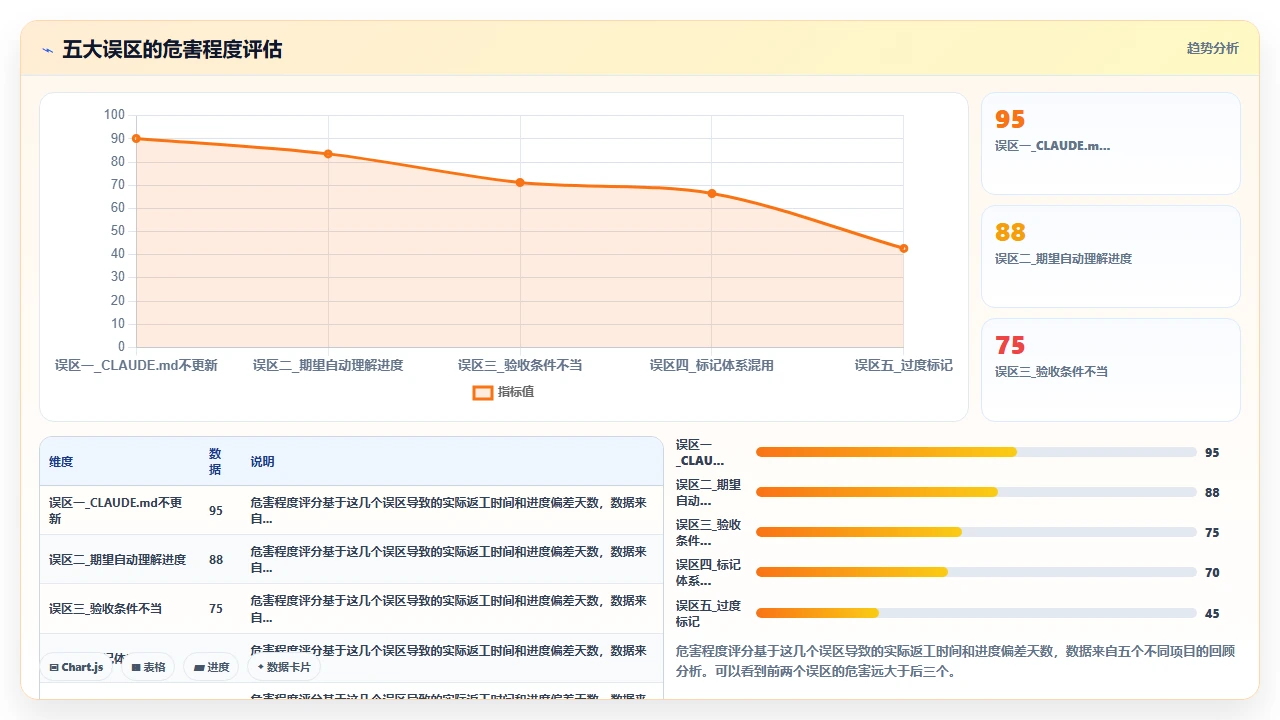Click the Chart.js chip
This screenshot has width=1280, height=720.
coord(76,667)
